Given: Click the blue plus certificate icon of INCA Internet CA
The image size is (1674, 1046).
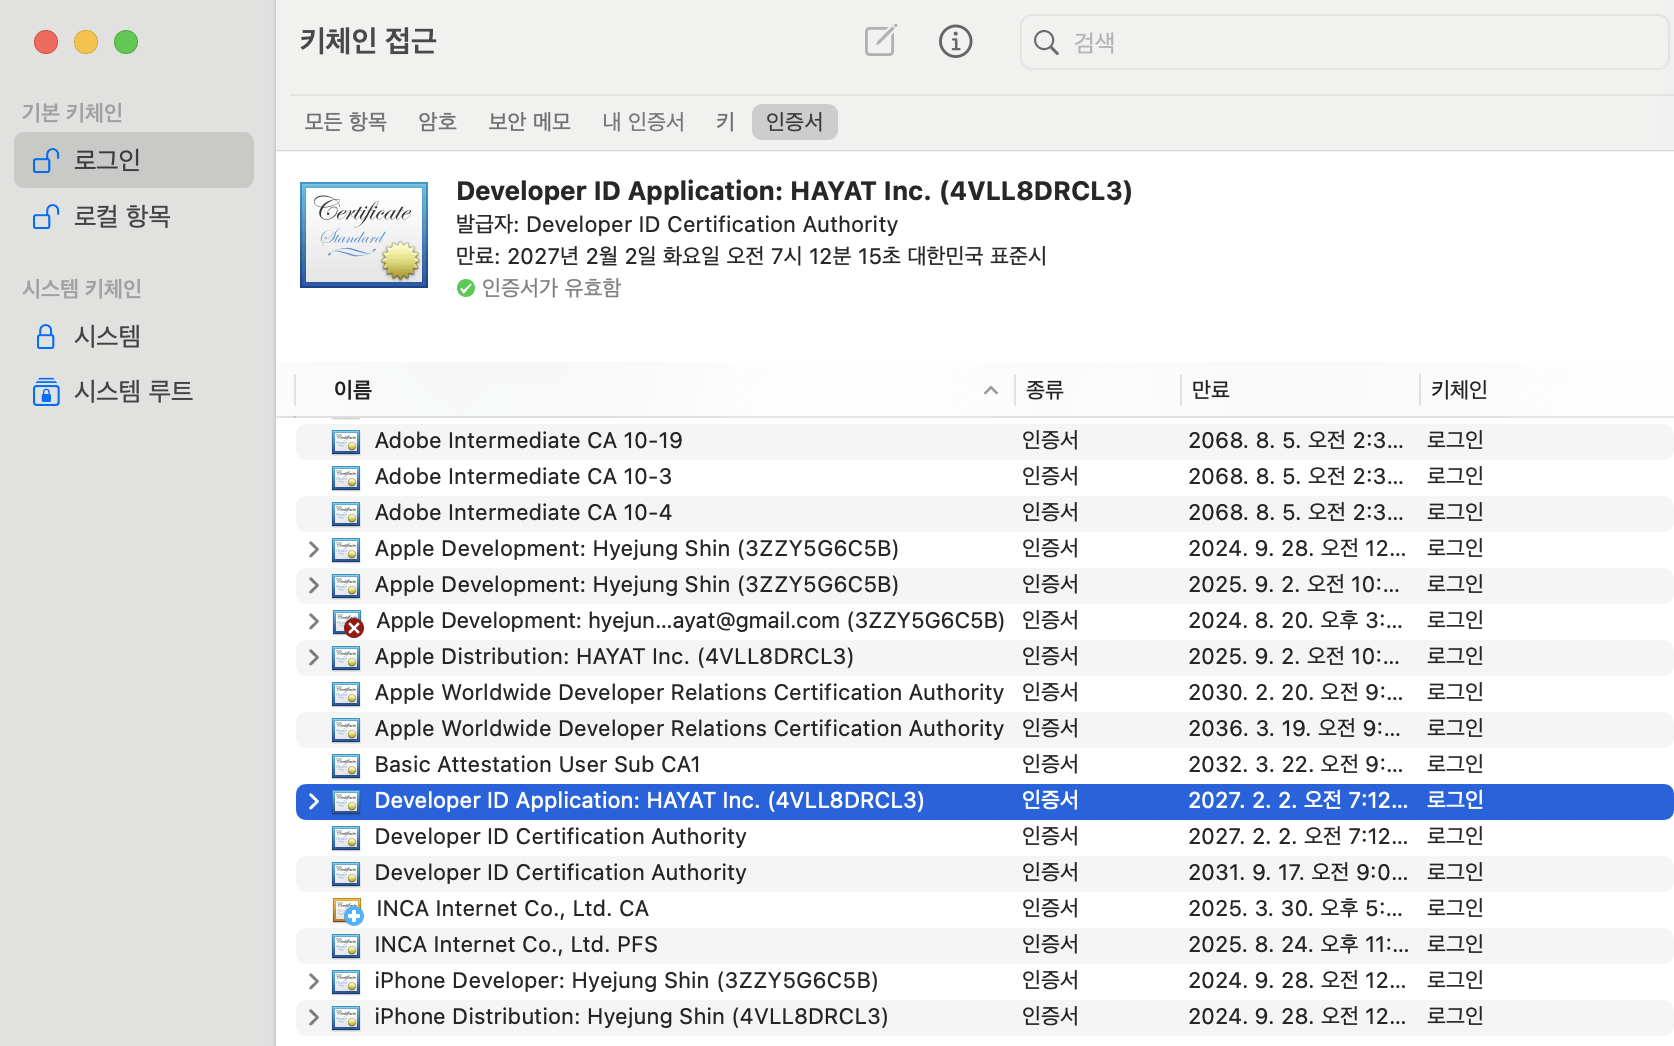Looking at the screenshot, I should tap(348, 911).
